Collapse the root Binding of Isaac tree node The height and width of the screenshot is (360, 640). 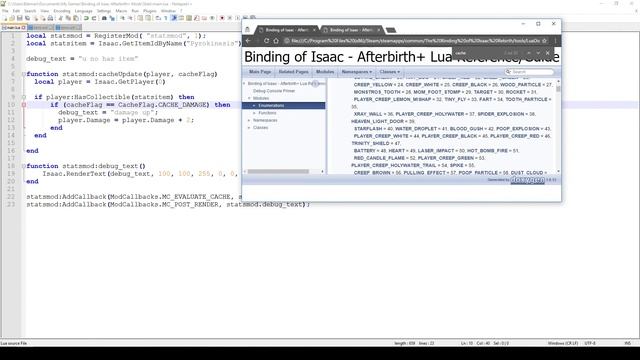[x=244, y=83]
